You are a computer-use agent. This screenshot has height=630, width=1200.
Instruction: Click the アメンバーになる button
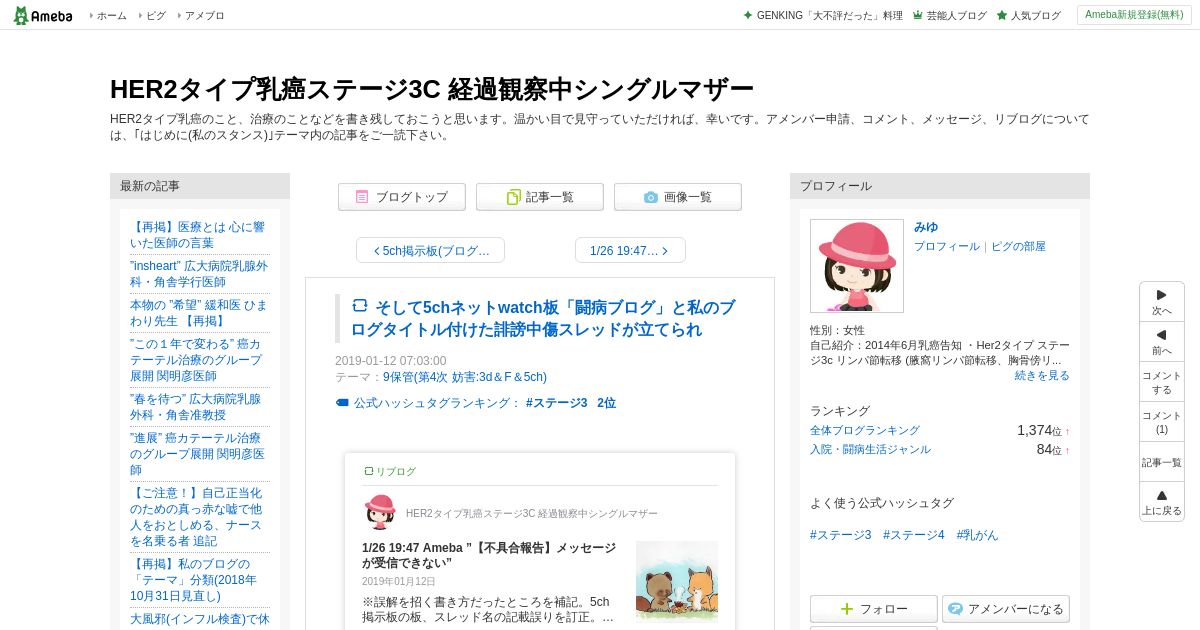coord(1006,609)
